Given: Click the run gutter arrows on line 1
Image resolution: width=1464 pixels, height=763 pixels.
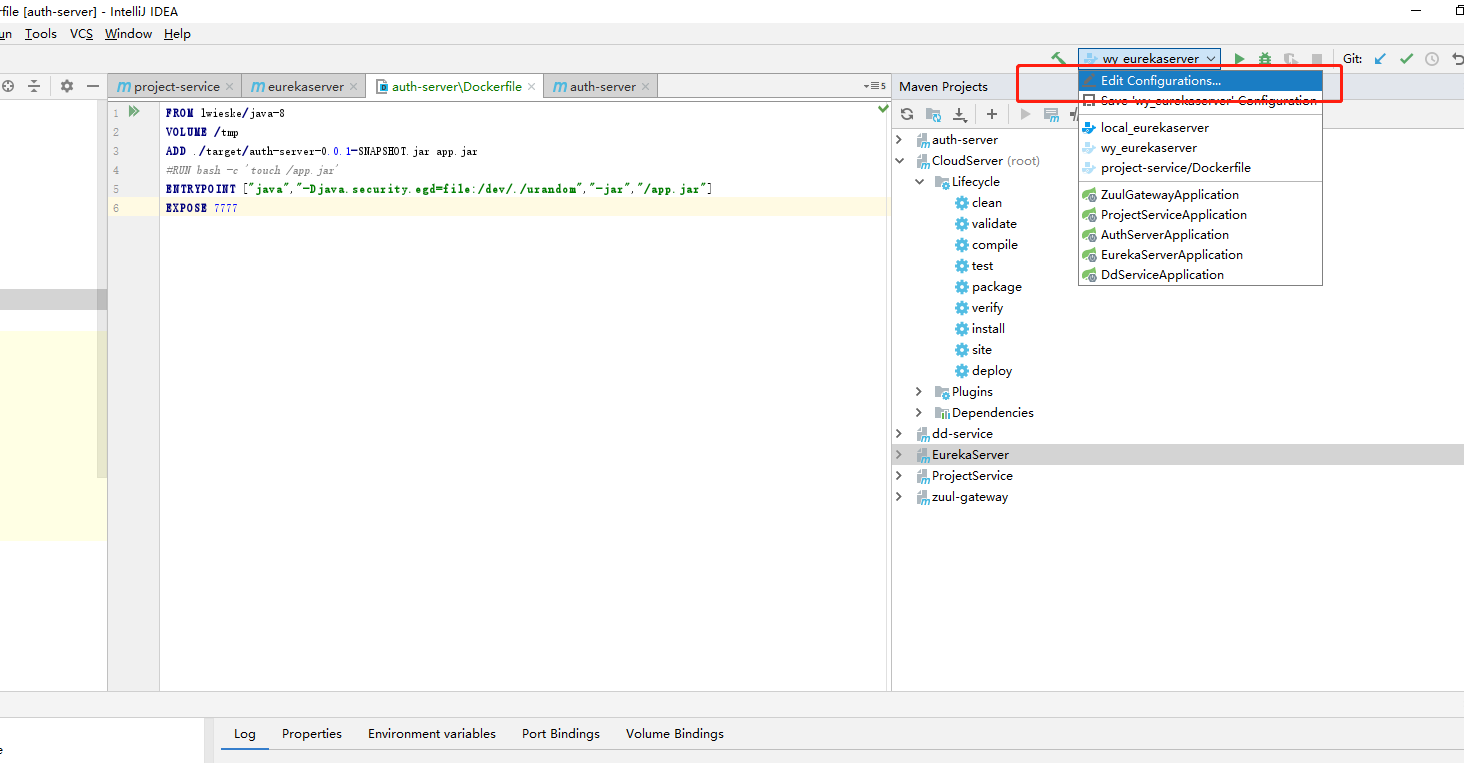Looking at the screenshot, I should click(x=134, y=112).
